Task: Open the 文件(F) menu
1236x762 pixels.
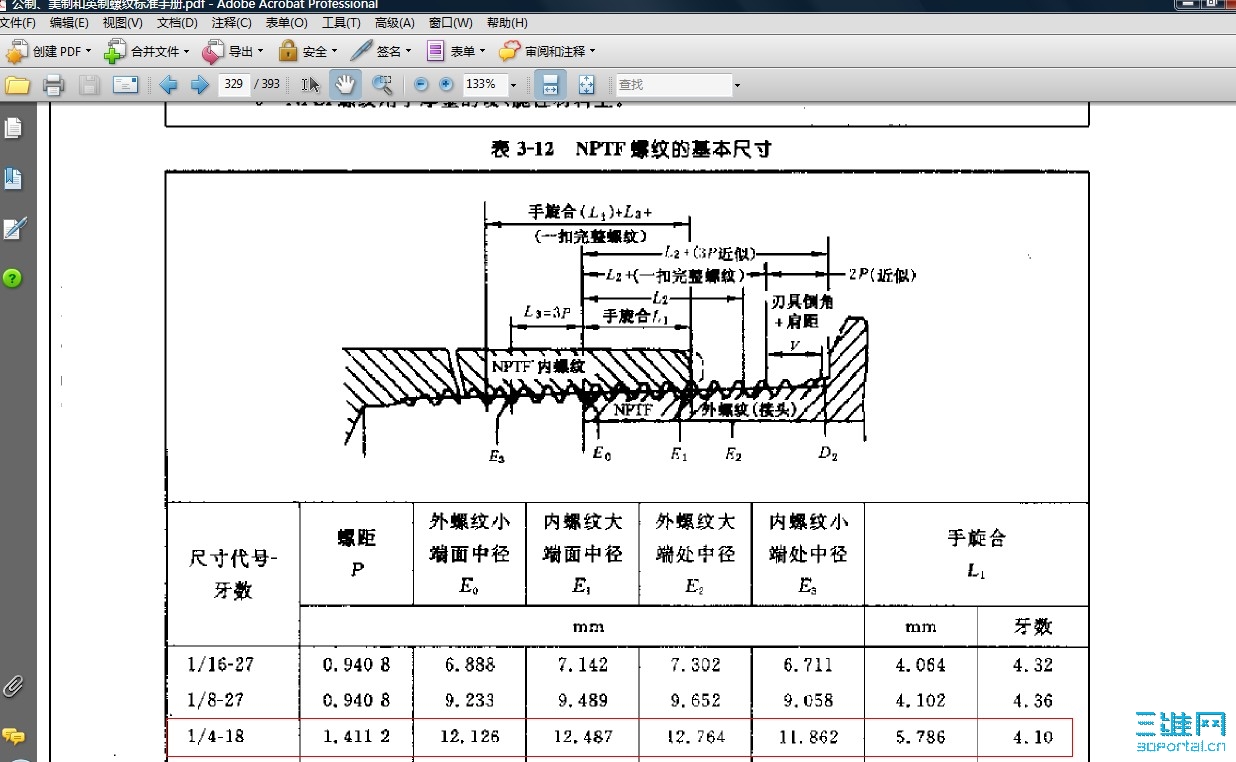Action: (18, 23)
